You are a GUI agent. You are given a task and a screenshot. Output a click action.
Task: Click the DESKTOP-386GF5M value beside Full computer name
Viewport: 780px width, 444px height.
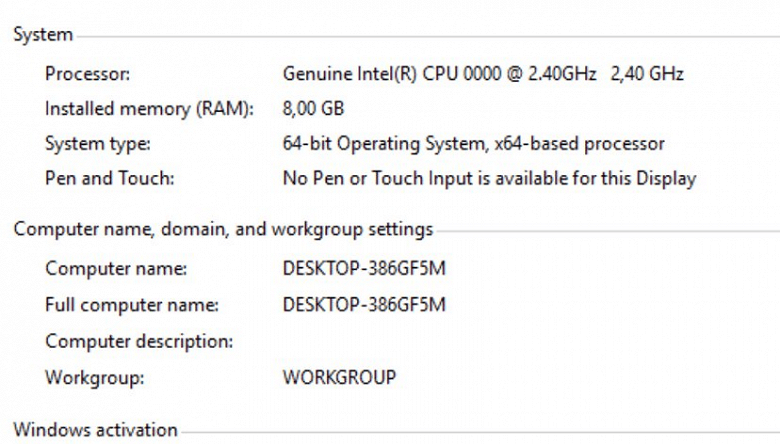click(x=364, y=305)
